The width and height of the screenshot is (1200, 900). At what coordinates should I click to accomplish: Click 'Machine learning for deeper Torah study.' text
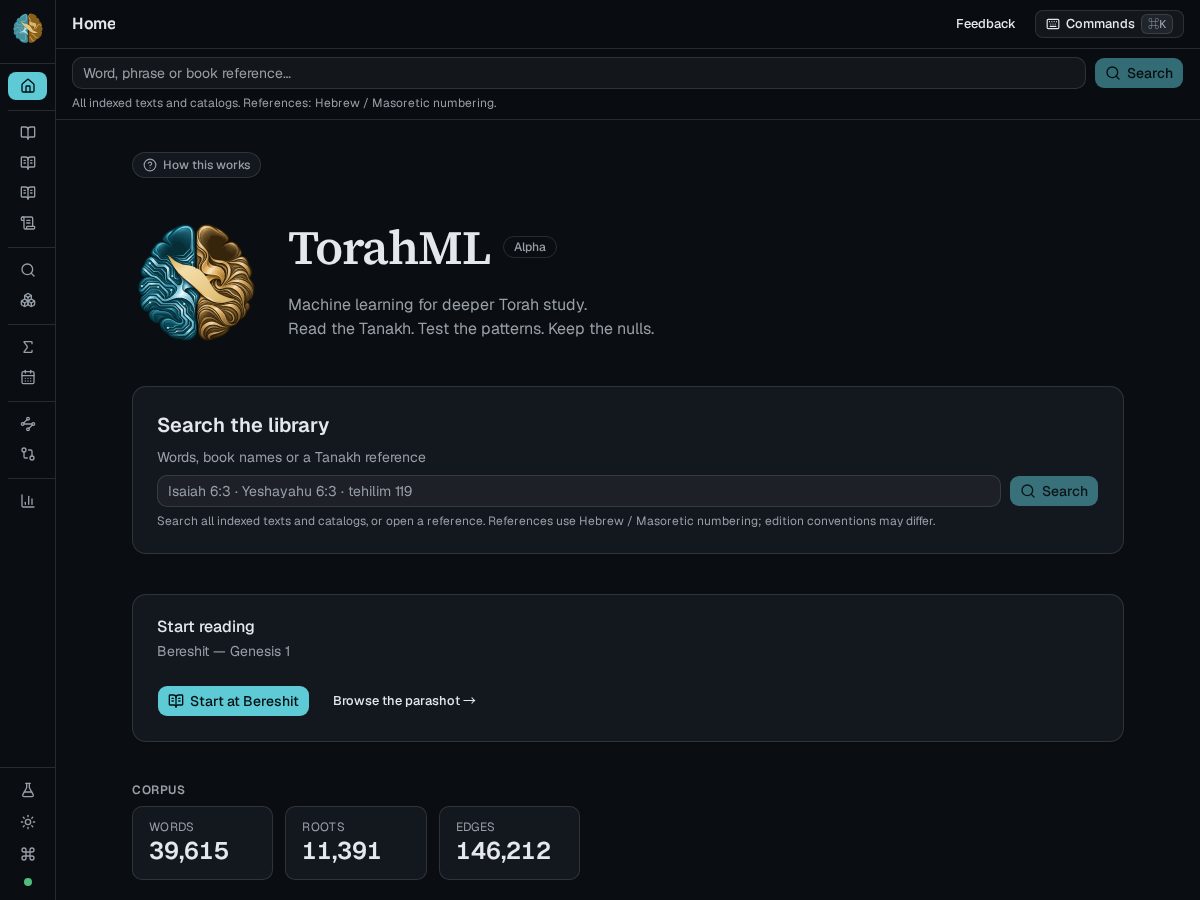[438, 305]
